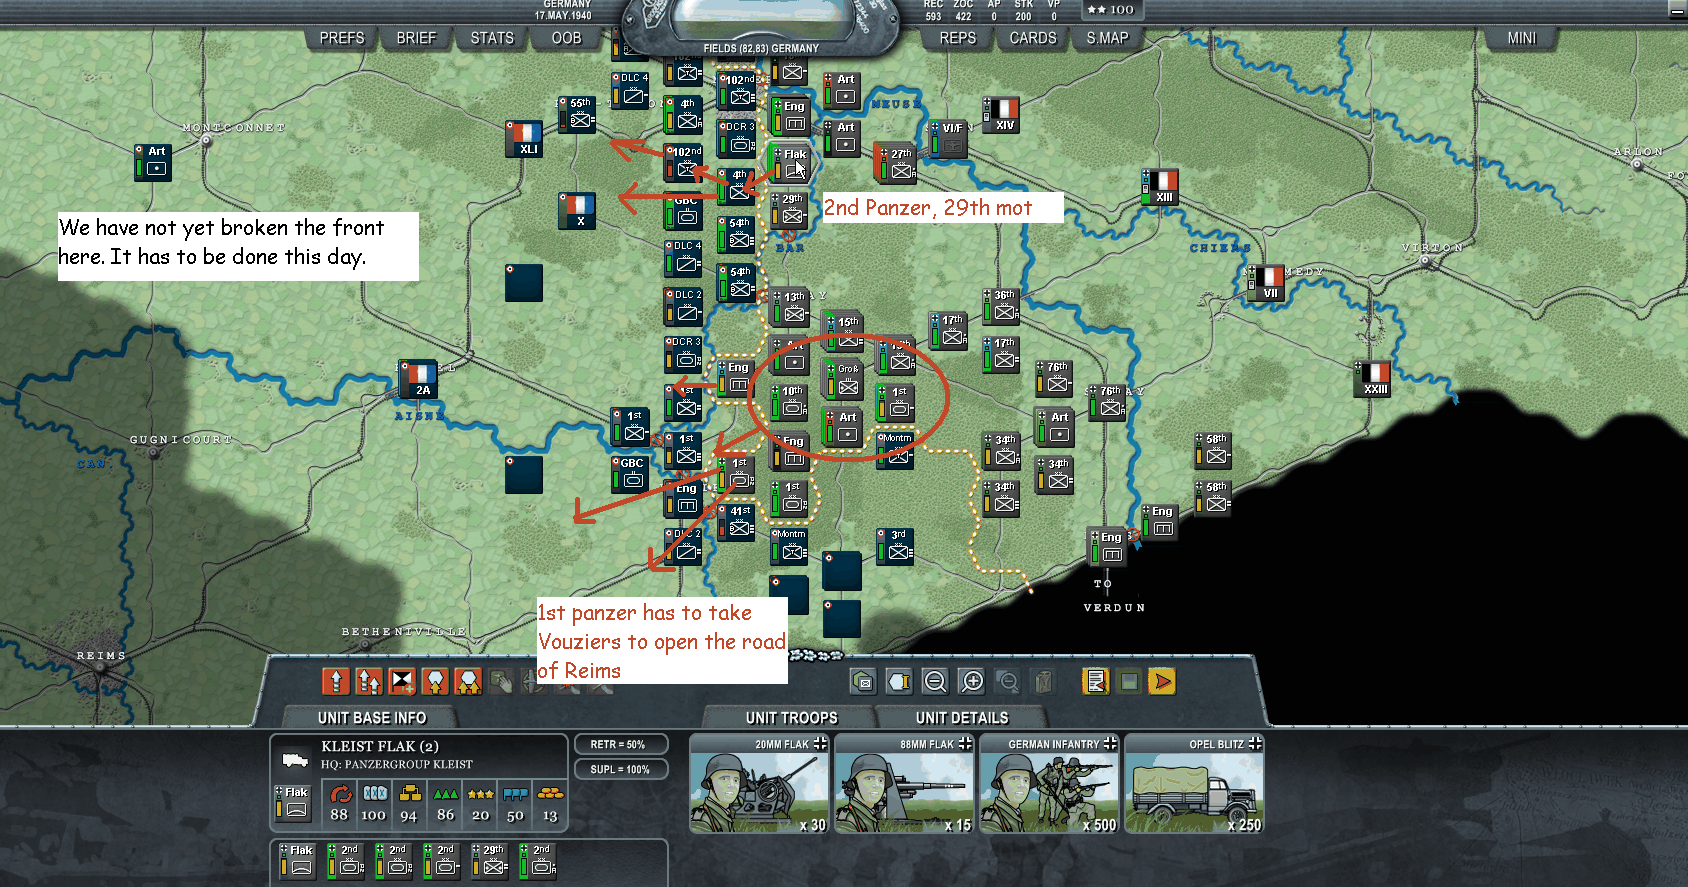The height and width of the screenshot is (887, 1688).
Task: Select the 55th division counter
Action: click(x=577, y=115)
